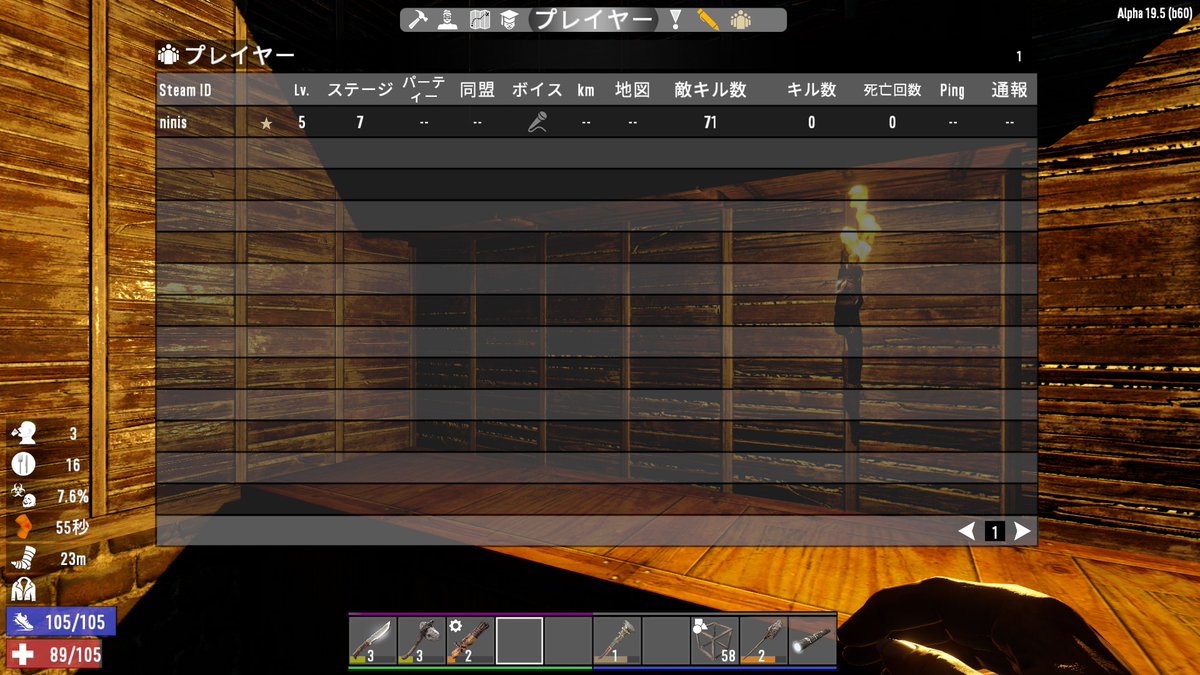The image size is (1200, 675).
Task: Click the players group icon in top bar
Action: tap(740, 19)
